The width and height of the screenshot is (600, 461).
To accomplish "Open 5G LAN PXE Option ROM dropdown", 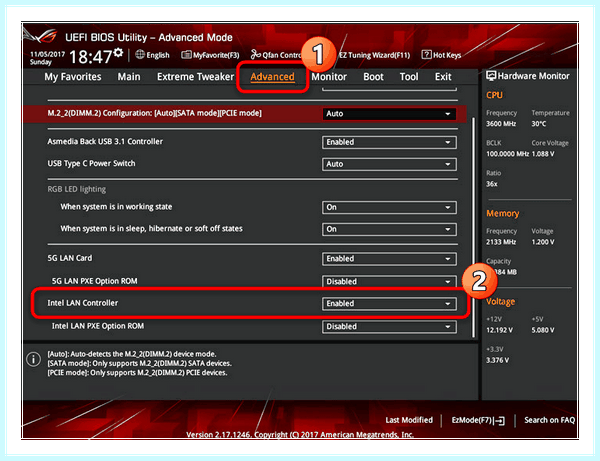I will (389, 282).
